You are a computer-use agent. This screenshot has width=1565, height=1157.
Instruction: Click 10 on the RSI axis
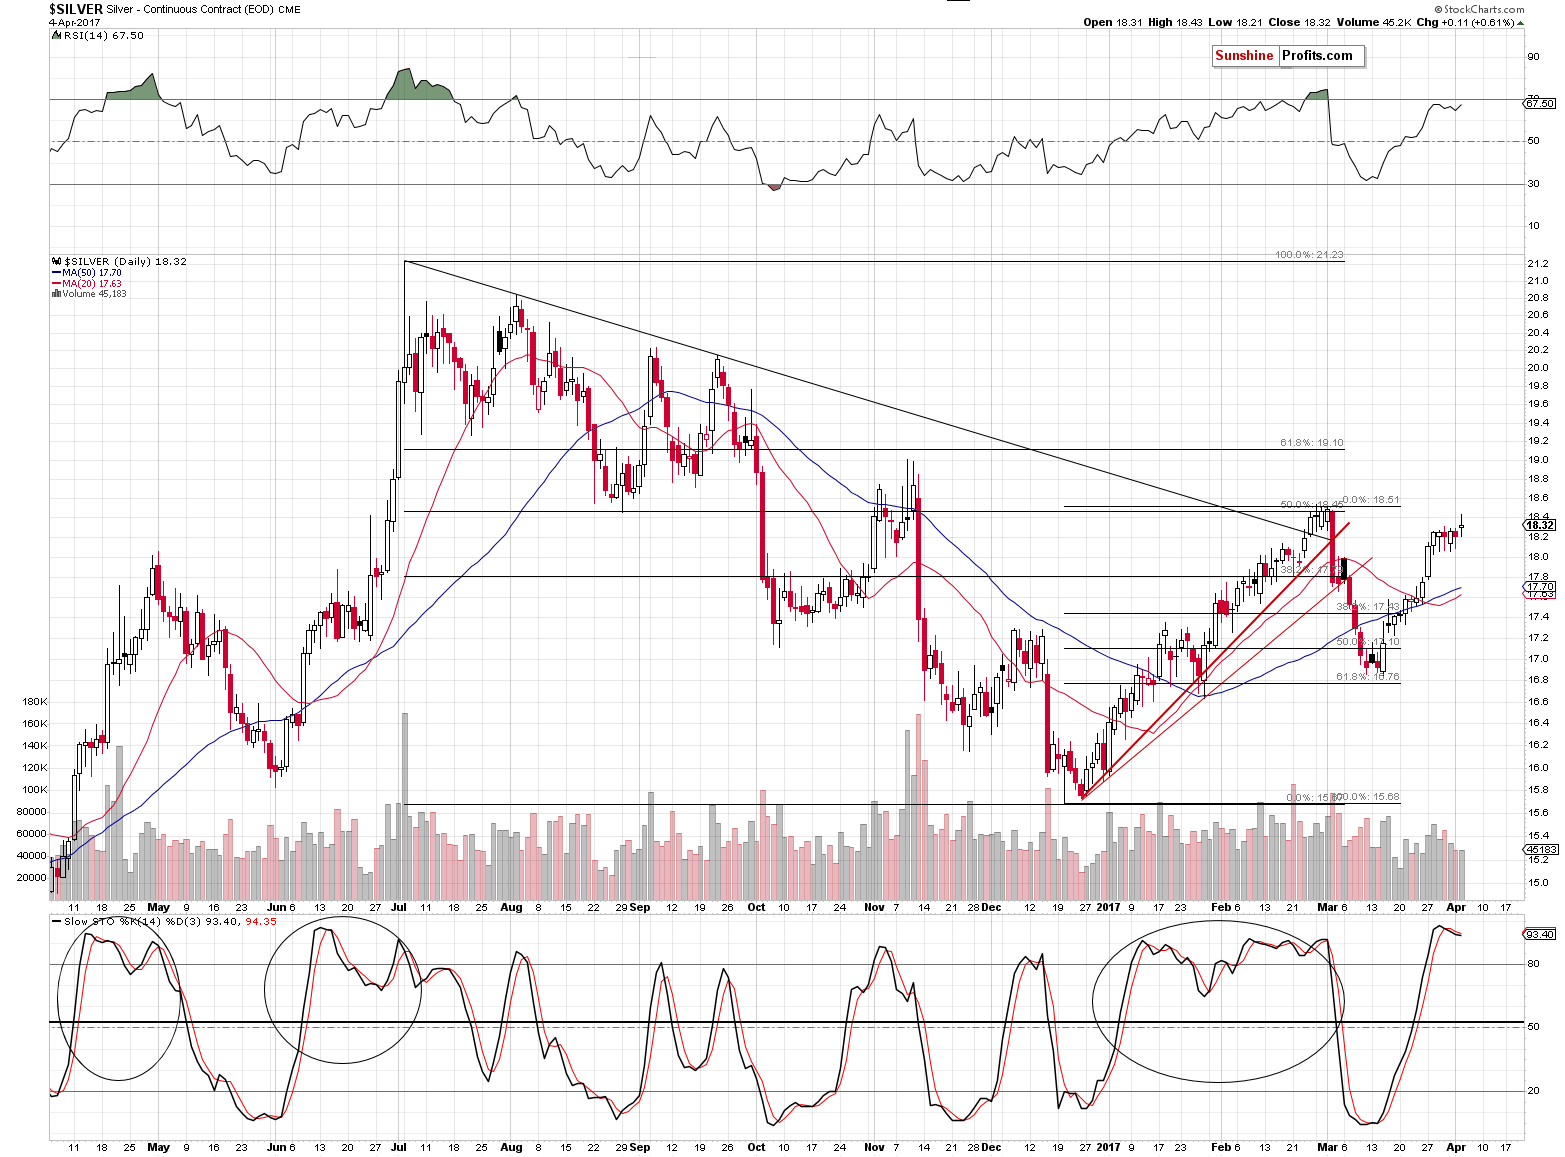tap(1533, 226)
